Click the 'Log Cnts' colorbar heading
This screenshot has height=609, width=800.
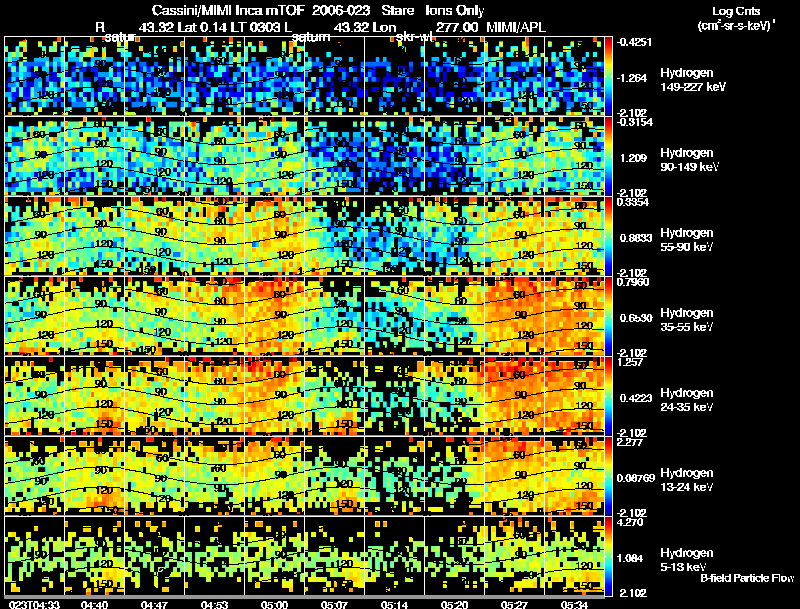pos(736,11)
